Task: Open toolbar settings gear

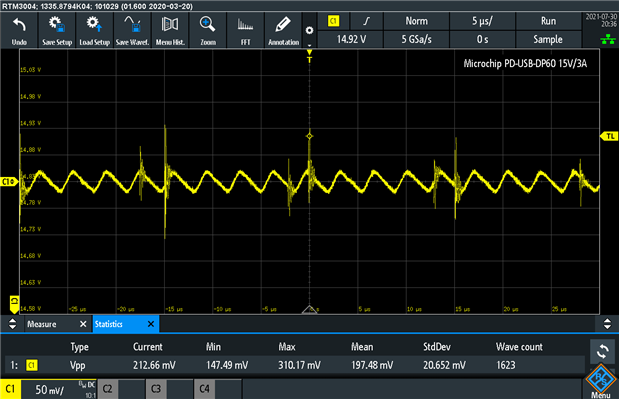Action: point(310,30)
